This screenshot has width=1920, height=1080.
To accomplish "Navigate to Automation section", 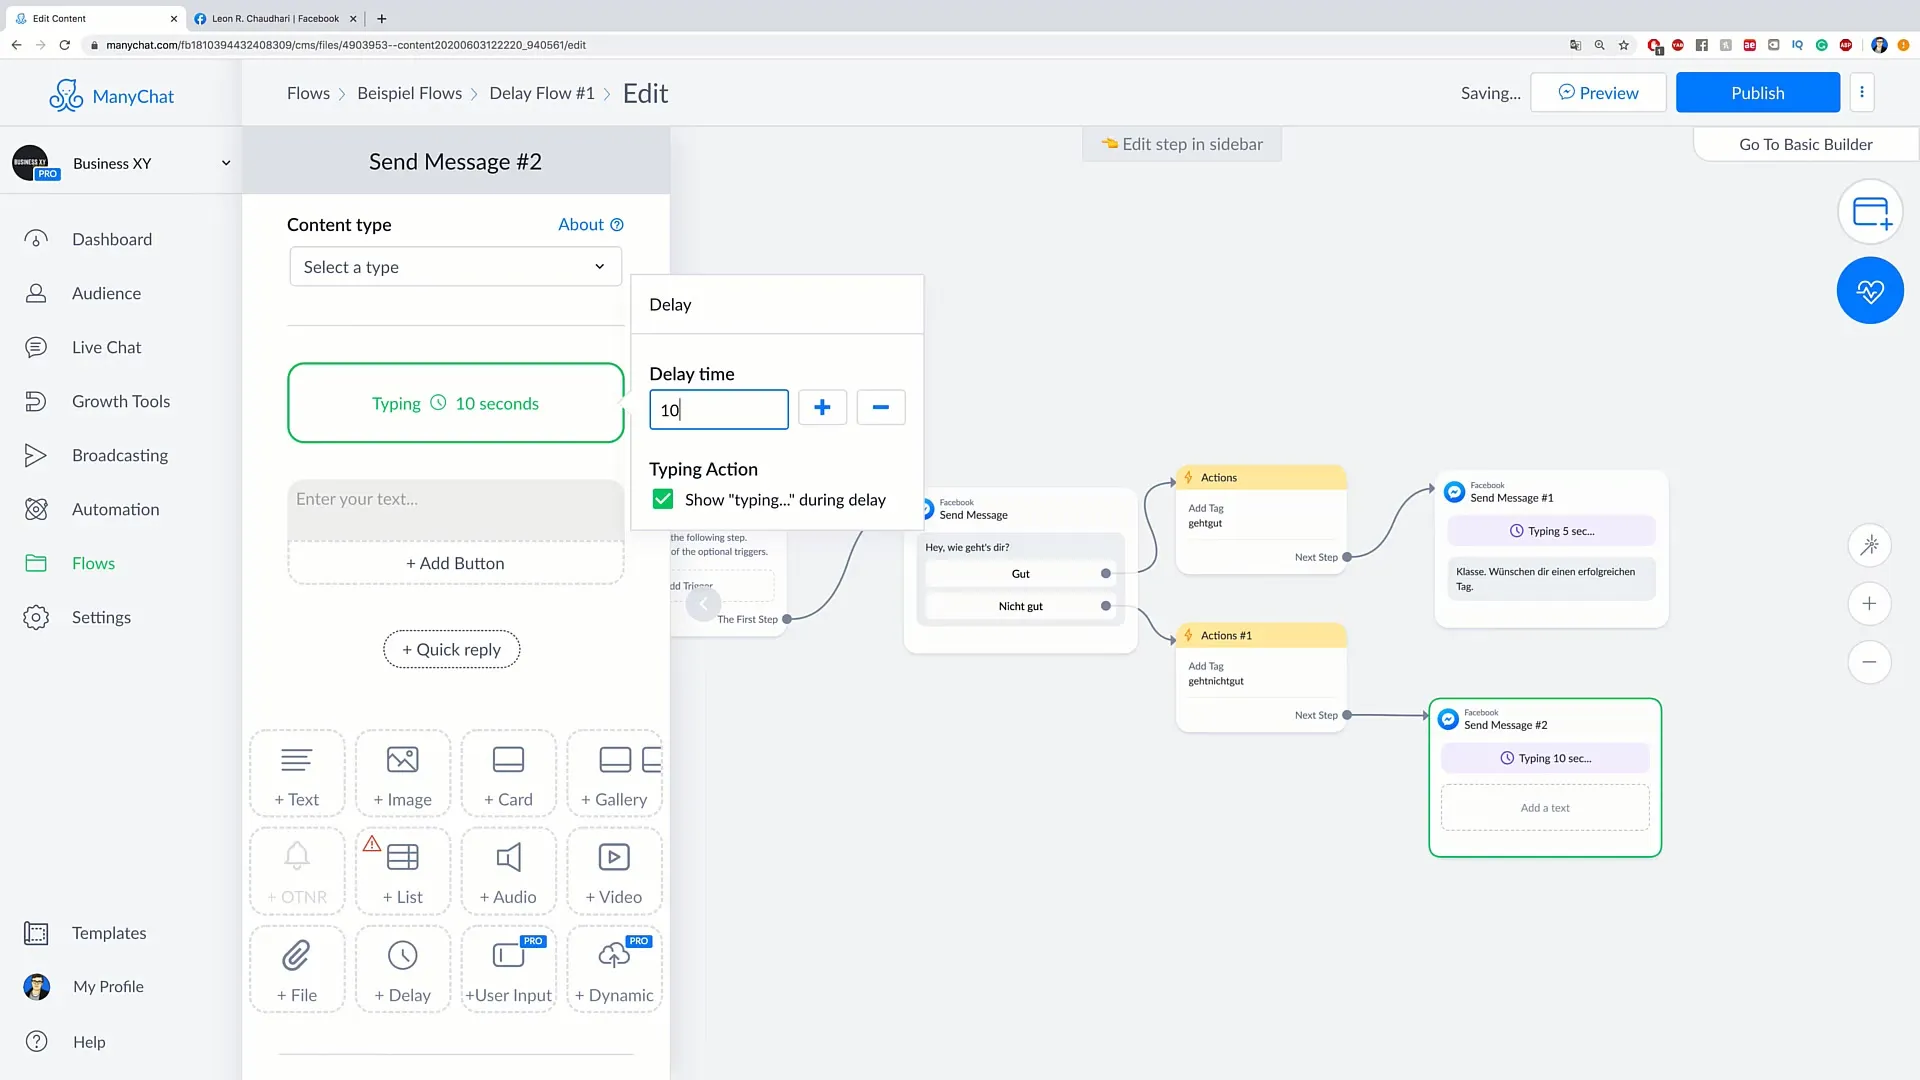I will click(115, 508).
